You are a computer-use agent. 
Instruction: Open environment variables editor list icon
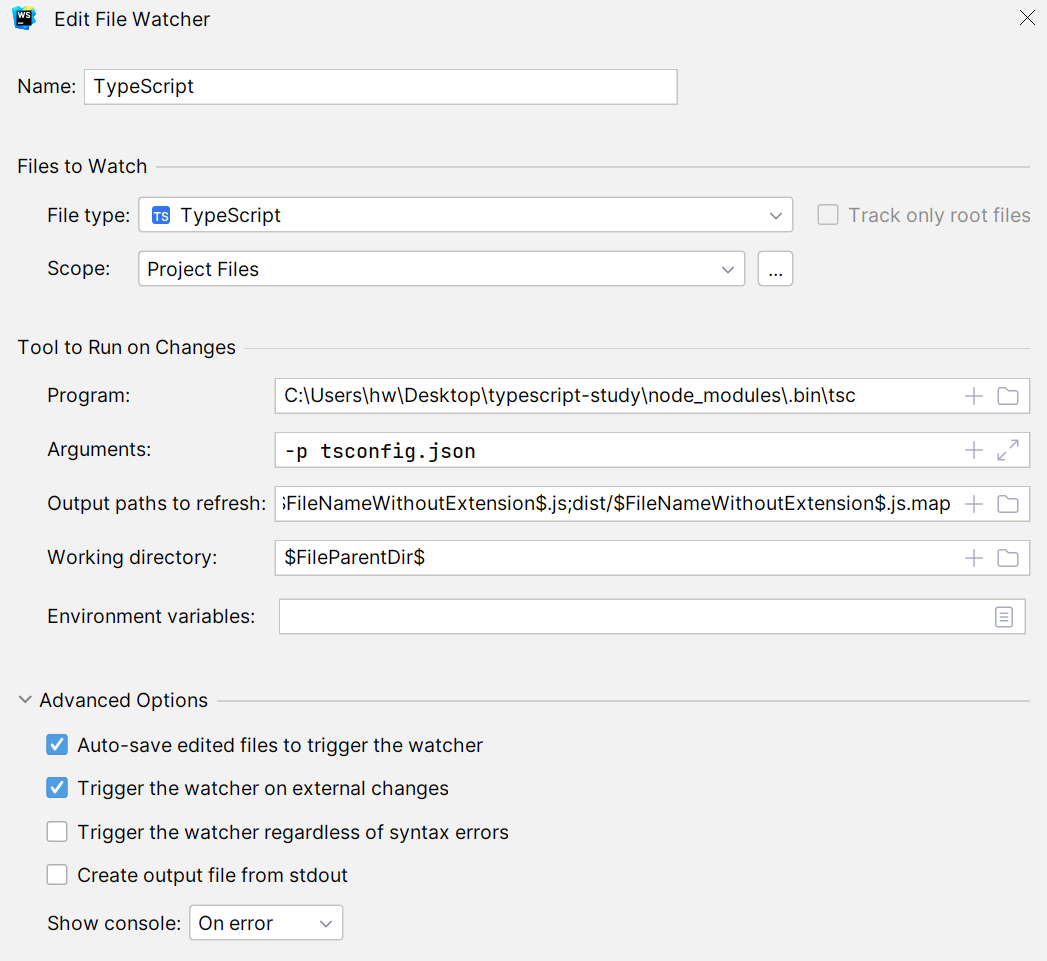coord(1004,616)
